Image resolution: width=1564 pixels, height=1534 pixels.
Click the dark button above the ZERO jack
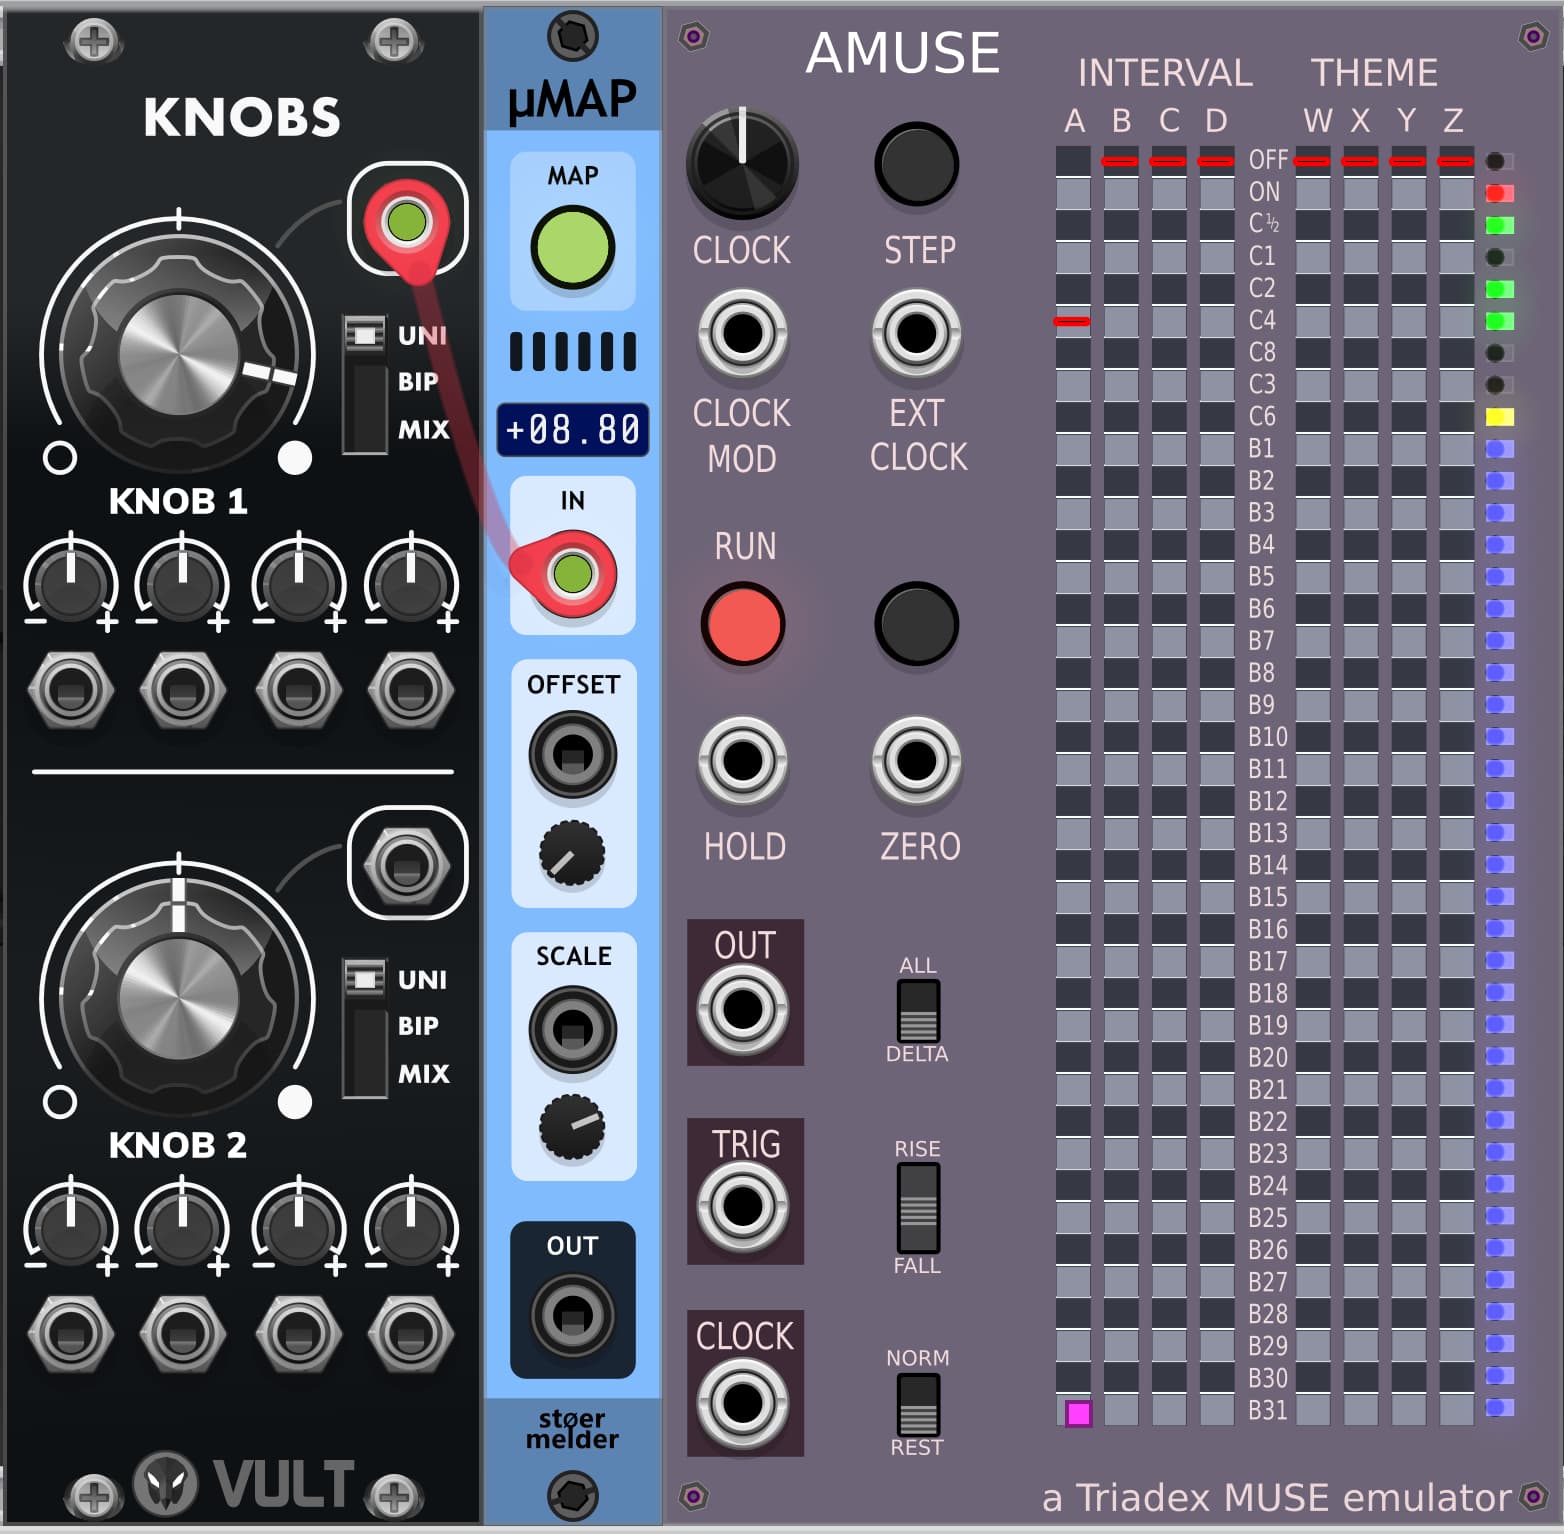(917, 624)
